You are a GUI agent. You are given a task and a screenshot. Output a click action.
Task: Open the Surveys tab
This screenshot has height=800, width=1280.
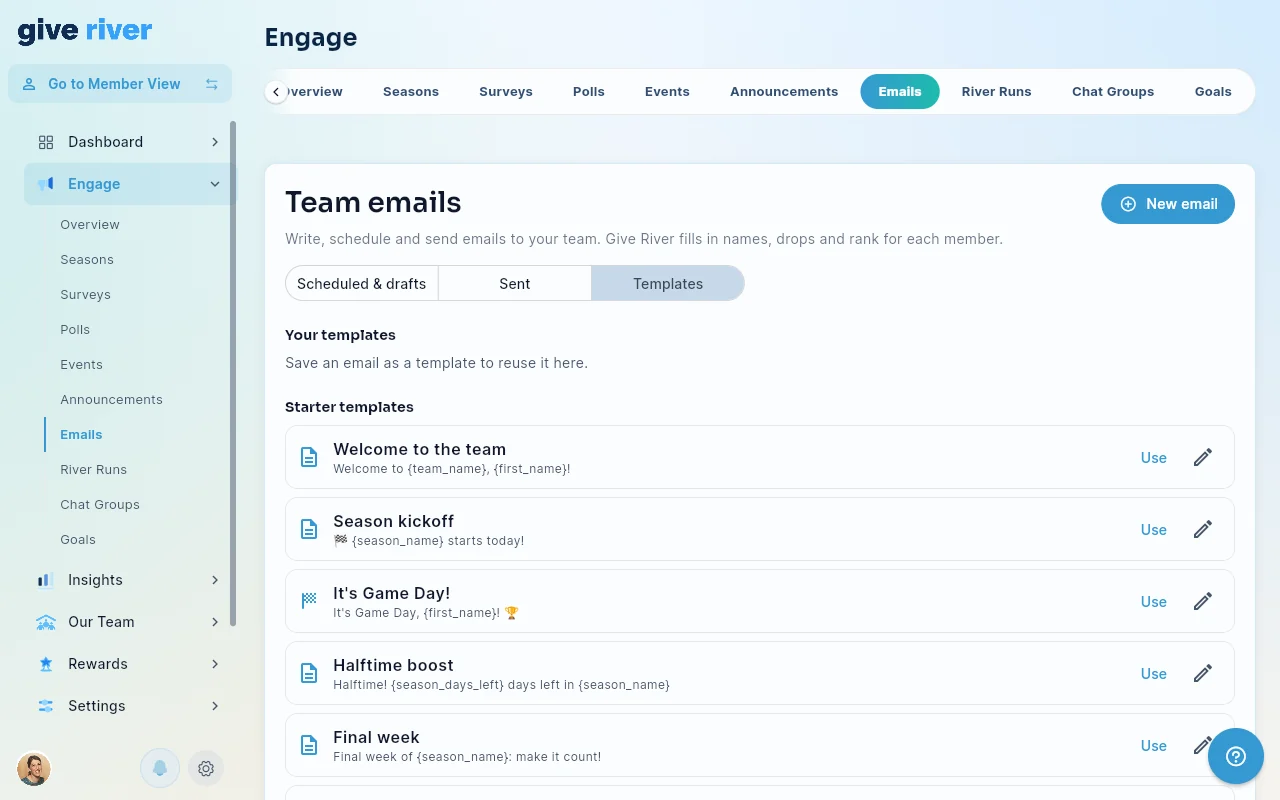506,91
